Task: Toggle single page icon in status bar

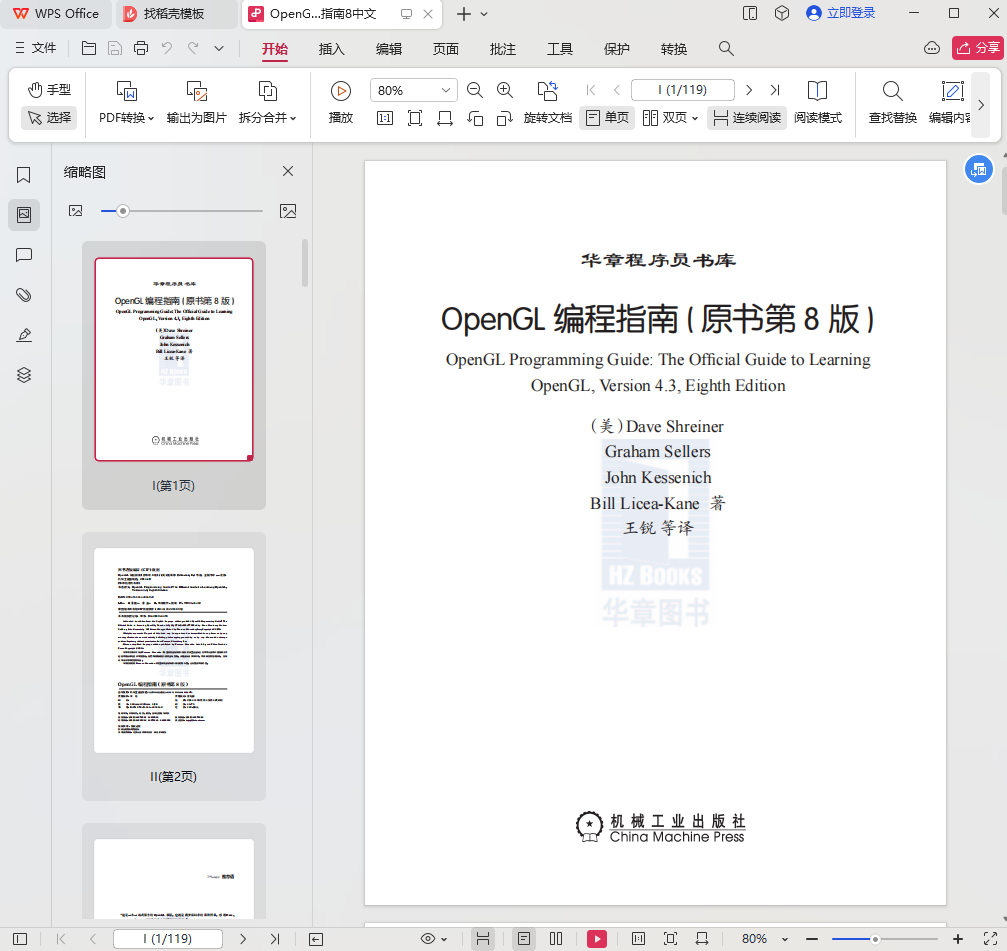Action: [524, 939]
